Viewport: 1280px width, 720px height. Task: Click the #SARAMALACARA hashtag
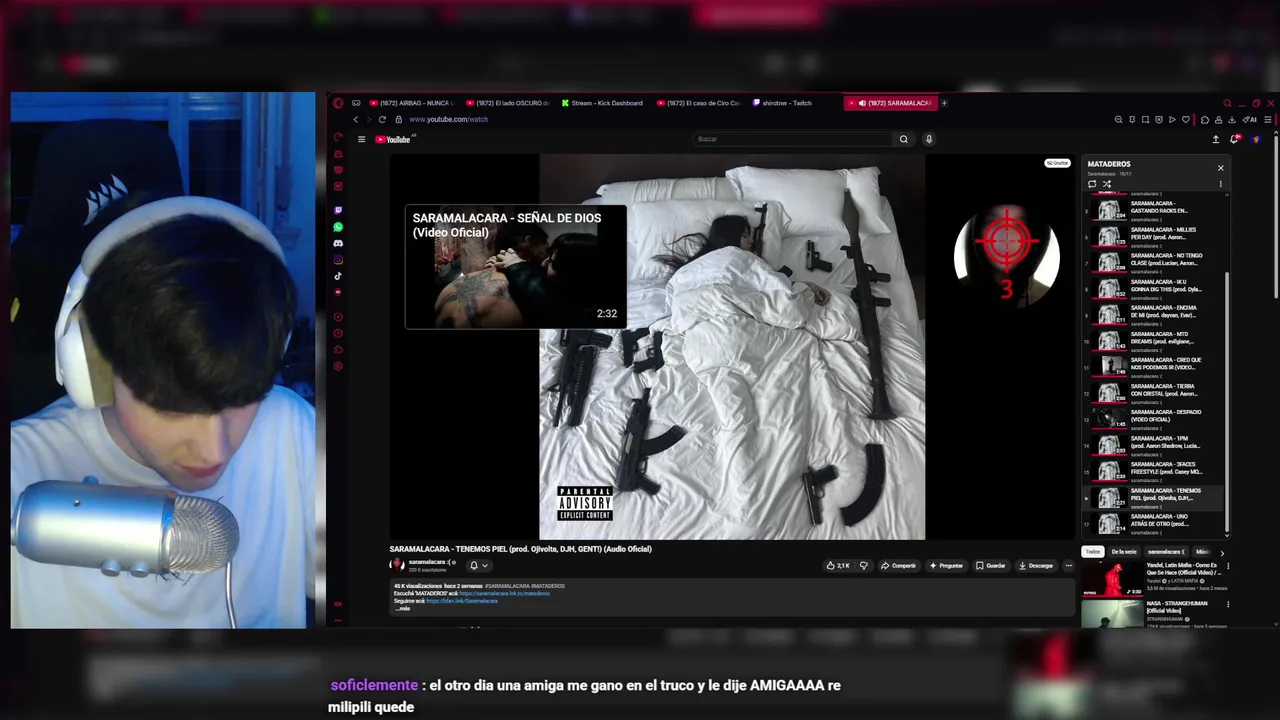(x=507, y=586)
